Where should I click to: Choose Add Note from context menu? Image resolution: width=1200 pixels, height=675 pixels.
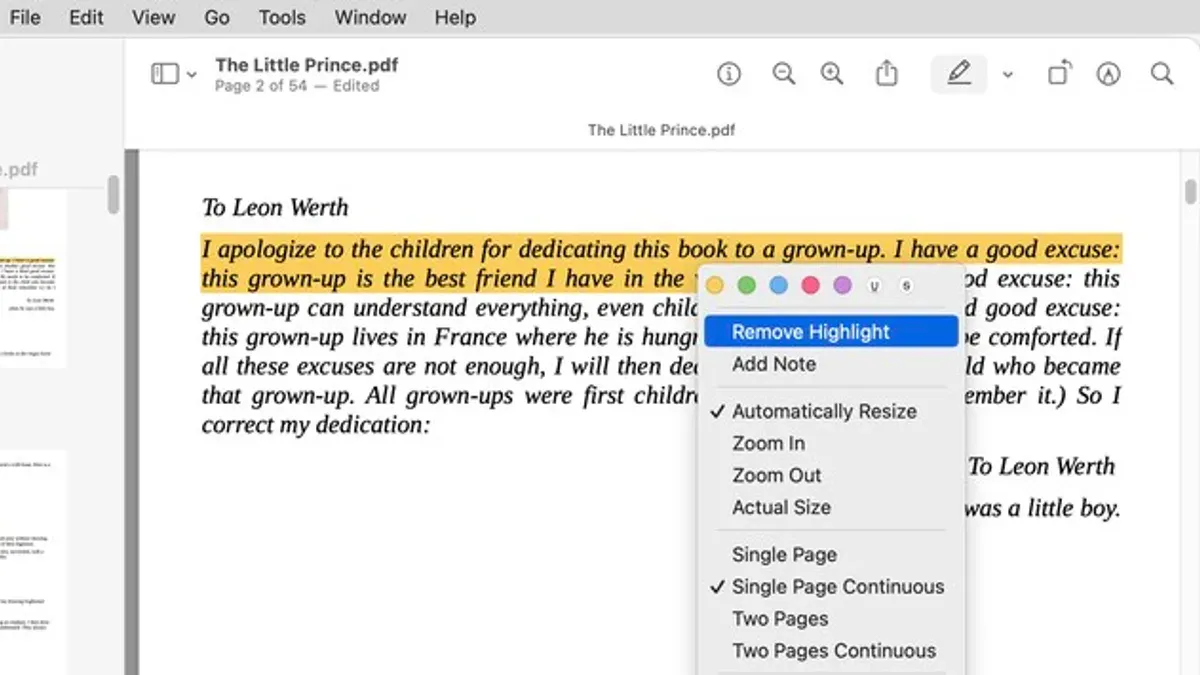tap(831, 364)
